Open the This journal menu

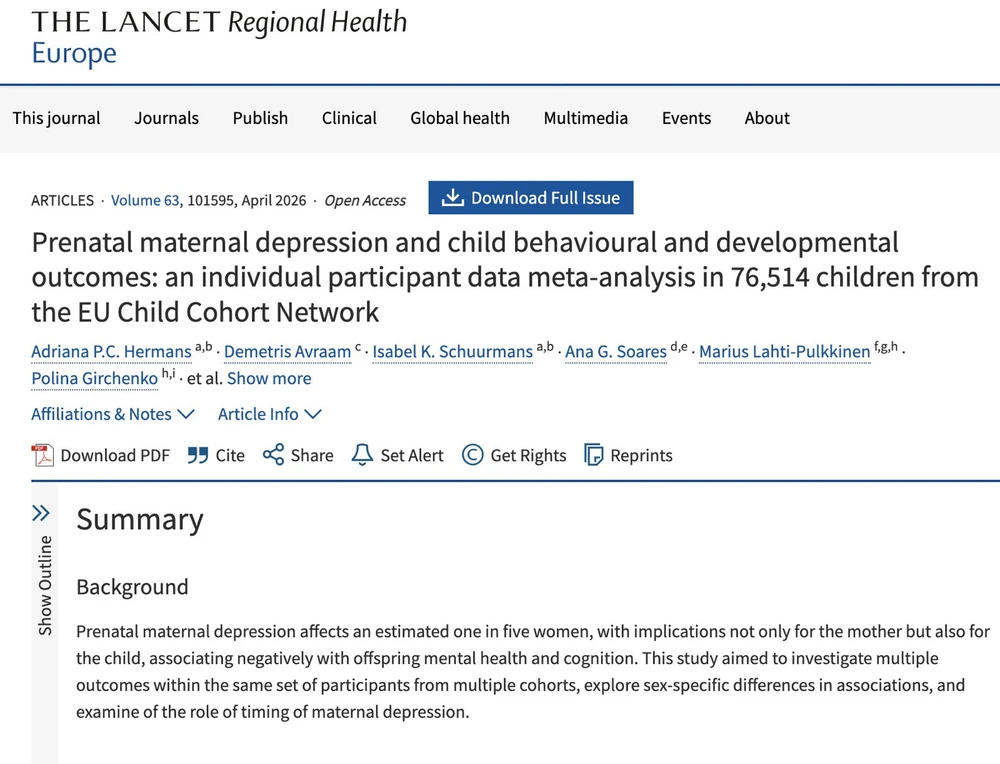point(56,118)
